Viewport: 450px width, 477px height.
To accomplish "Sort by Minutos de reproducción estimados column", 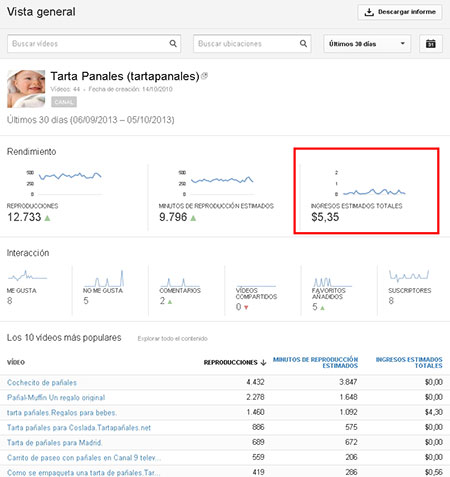I will 315,362.
